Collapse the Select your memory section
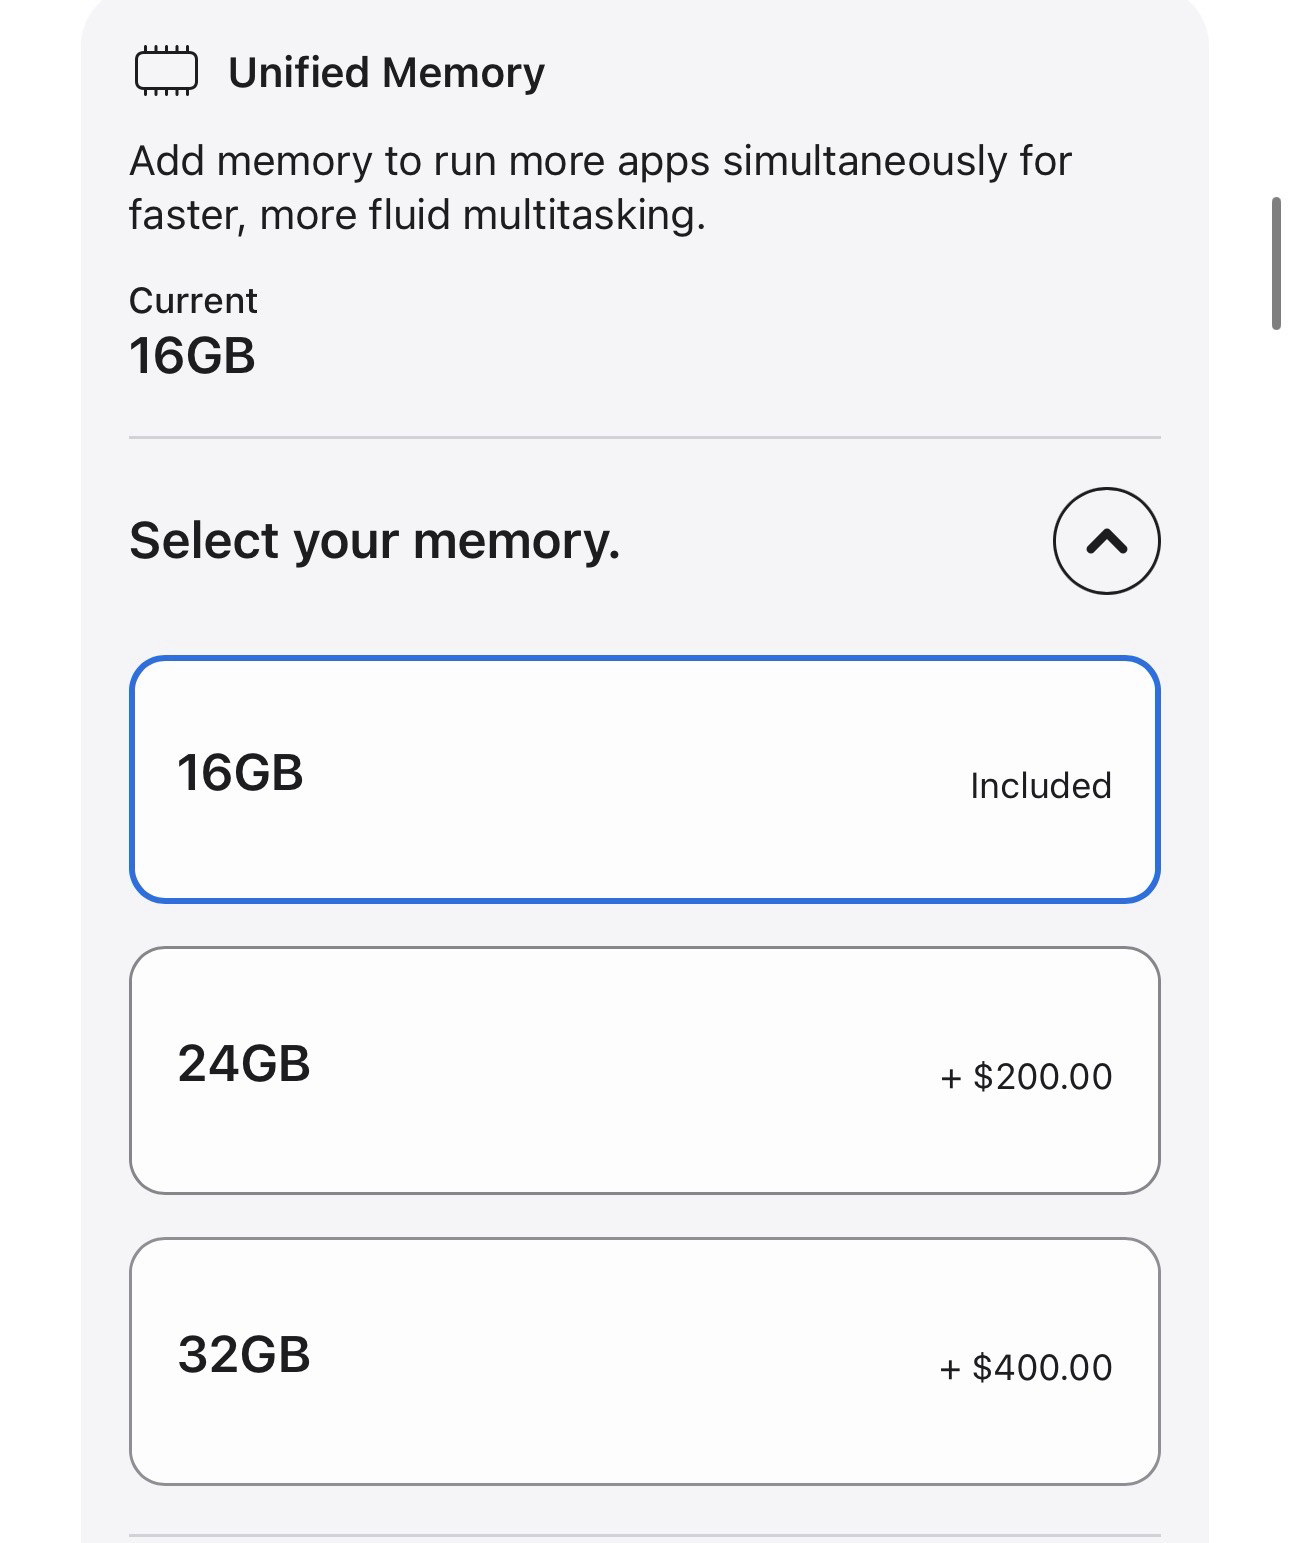Viewport: 1290px width, 1543px height. click(1106, 541)
